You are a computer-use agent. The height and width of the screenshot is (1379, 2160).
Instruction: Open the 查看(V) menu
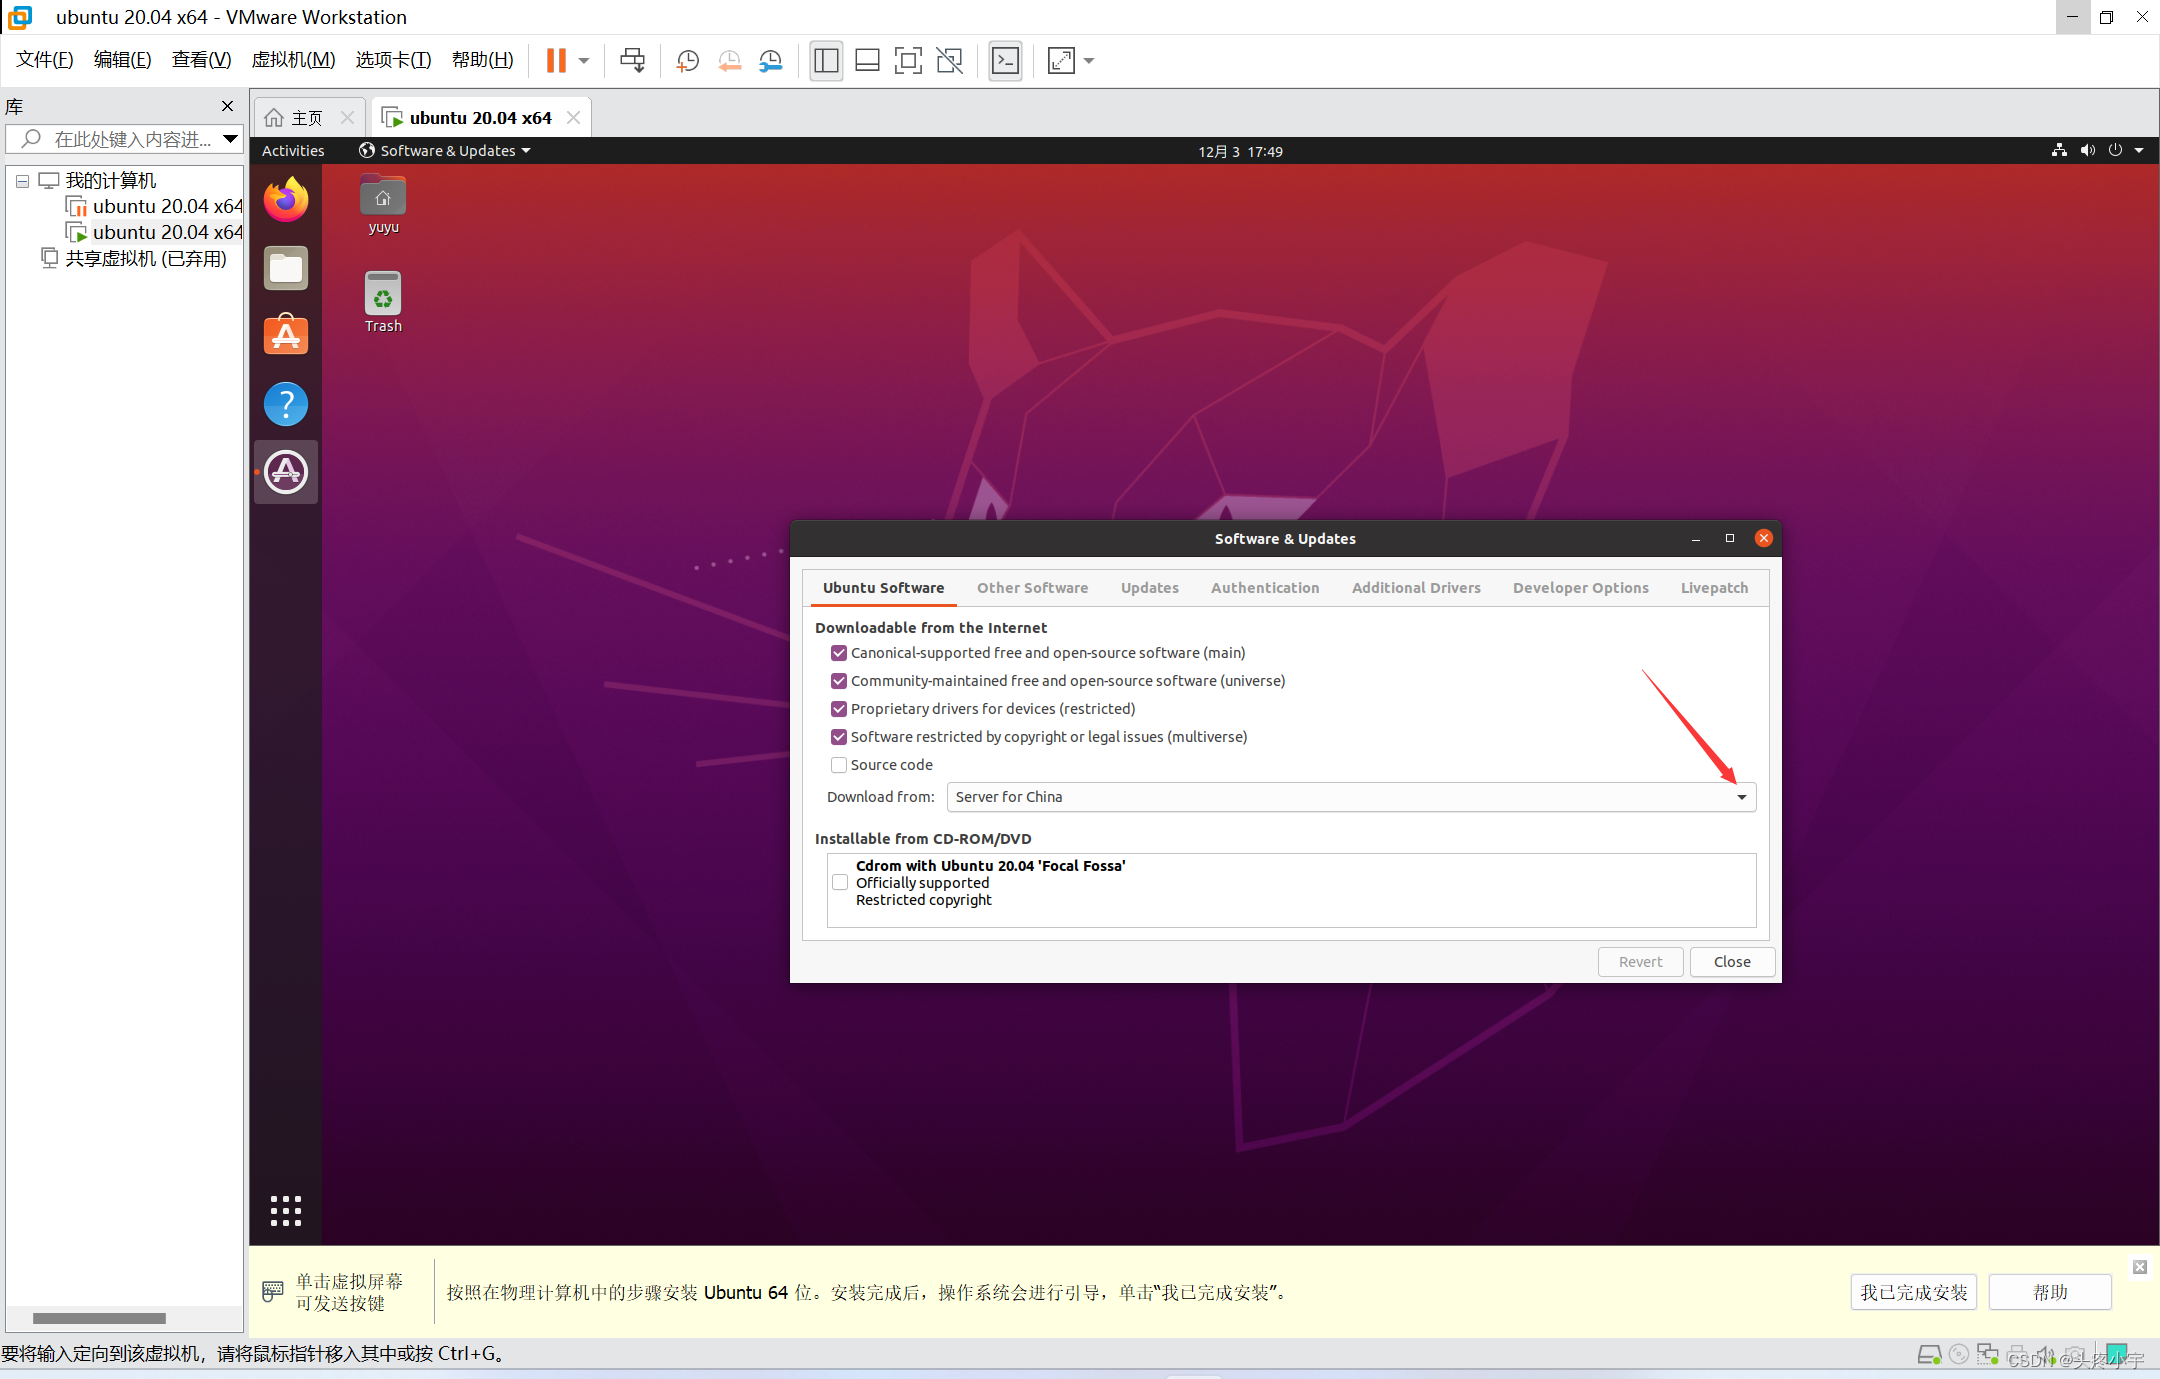coord(201,60)
